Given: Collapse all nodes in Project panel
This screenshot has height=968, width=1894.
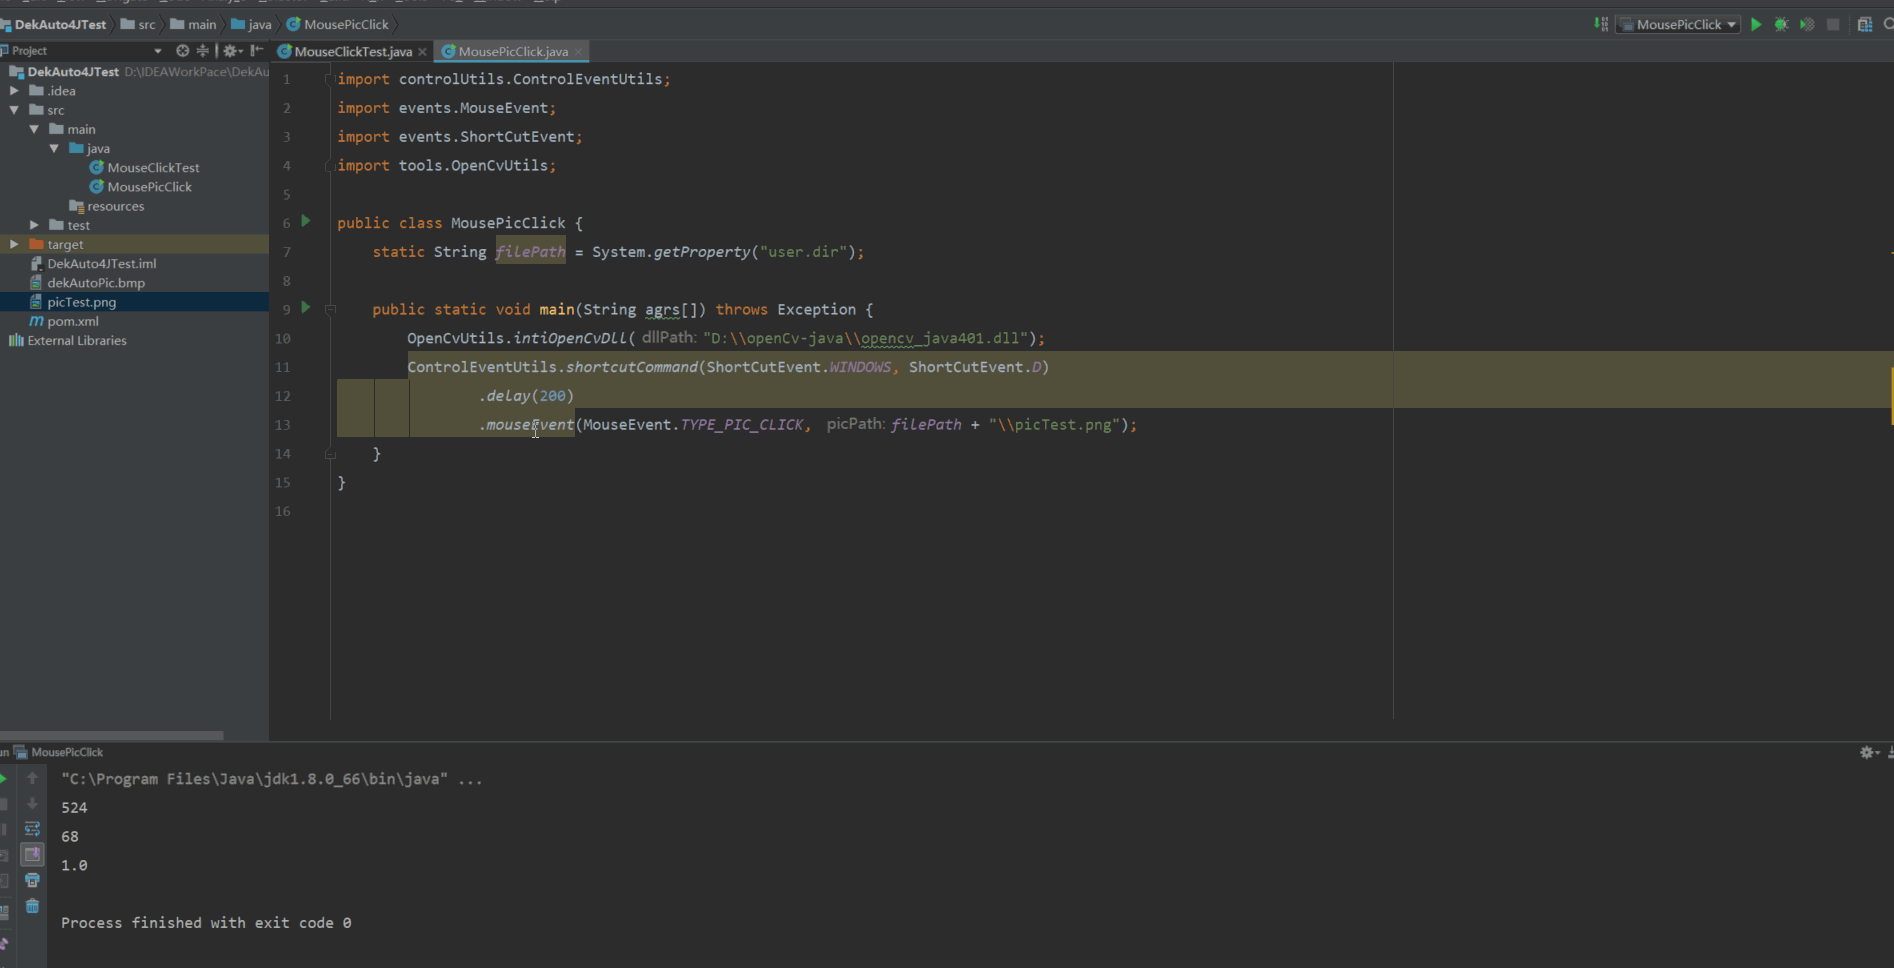Looking at the screenshot, I should point(203,50).
